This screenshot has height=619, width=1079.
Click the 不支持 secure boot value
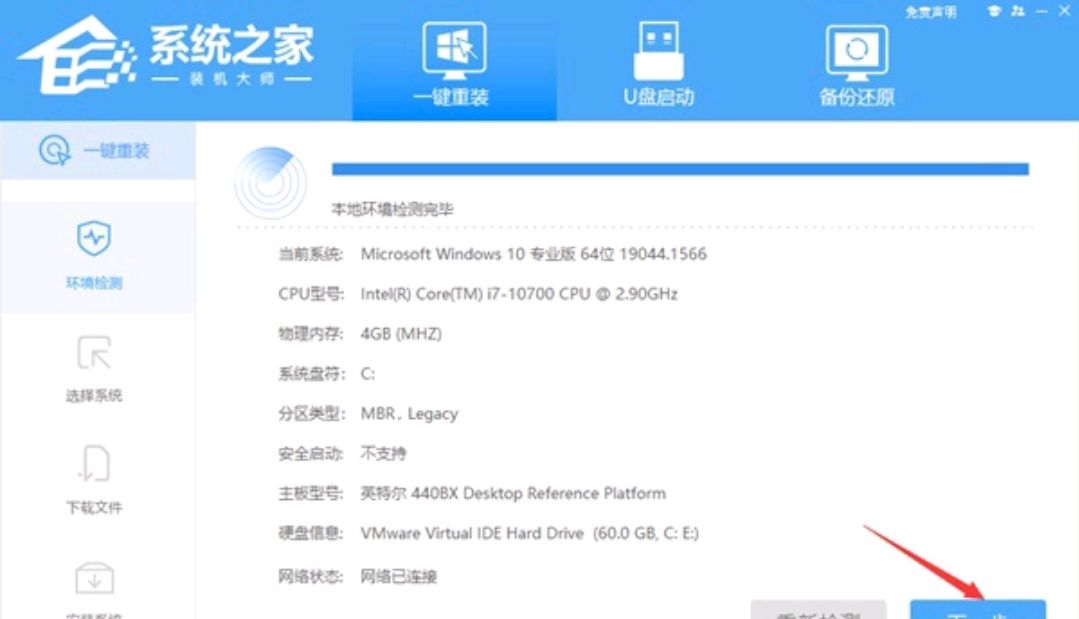point(383,453)
